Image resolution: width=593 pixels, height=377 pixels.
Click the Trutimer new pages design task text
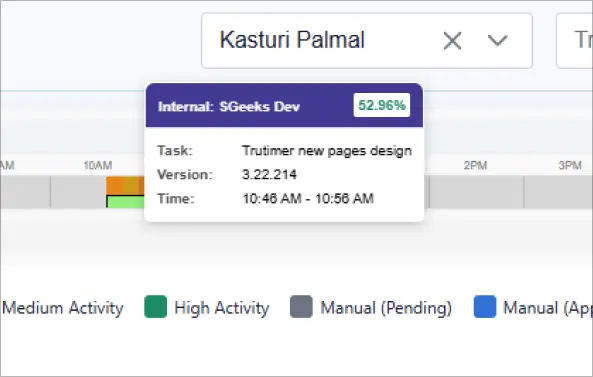(327, 151)
